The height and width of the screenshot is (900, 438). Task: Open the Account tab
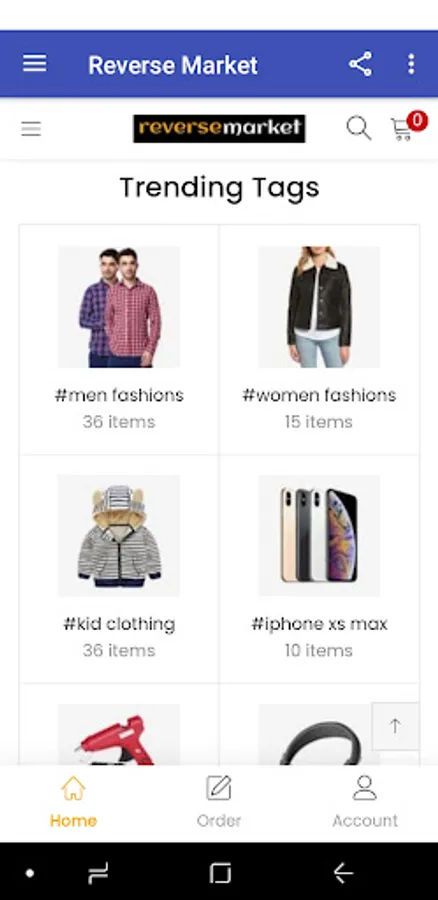365,802
